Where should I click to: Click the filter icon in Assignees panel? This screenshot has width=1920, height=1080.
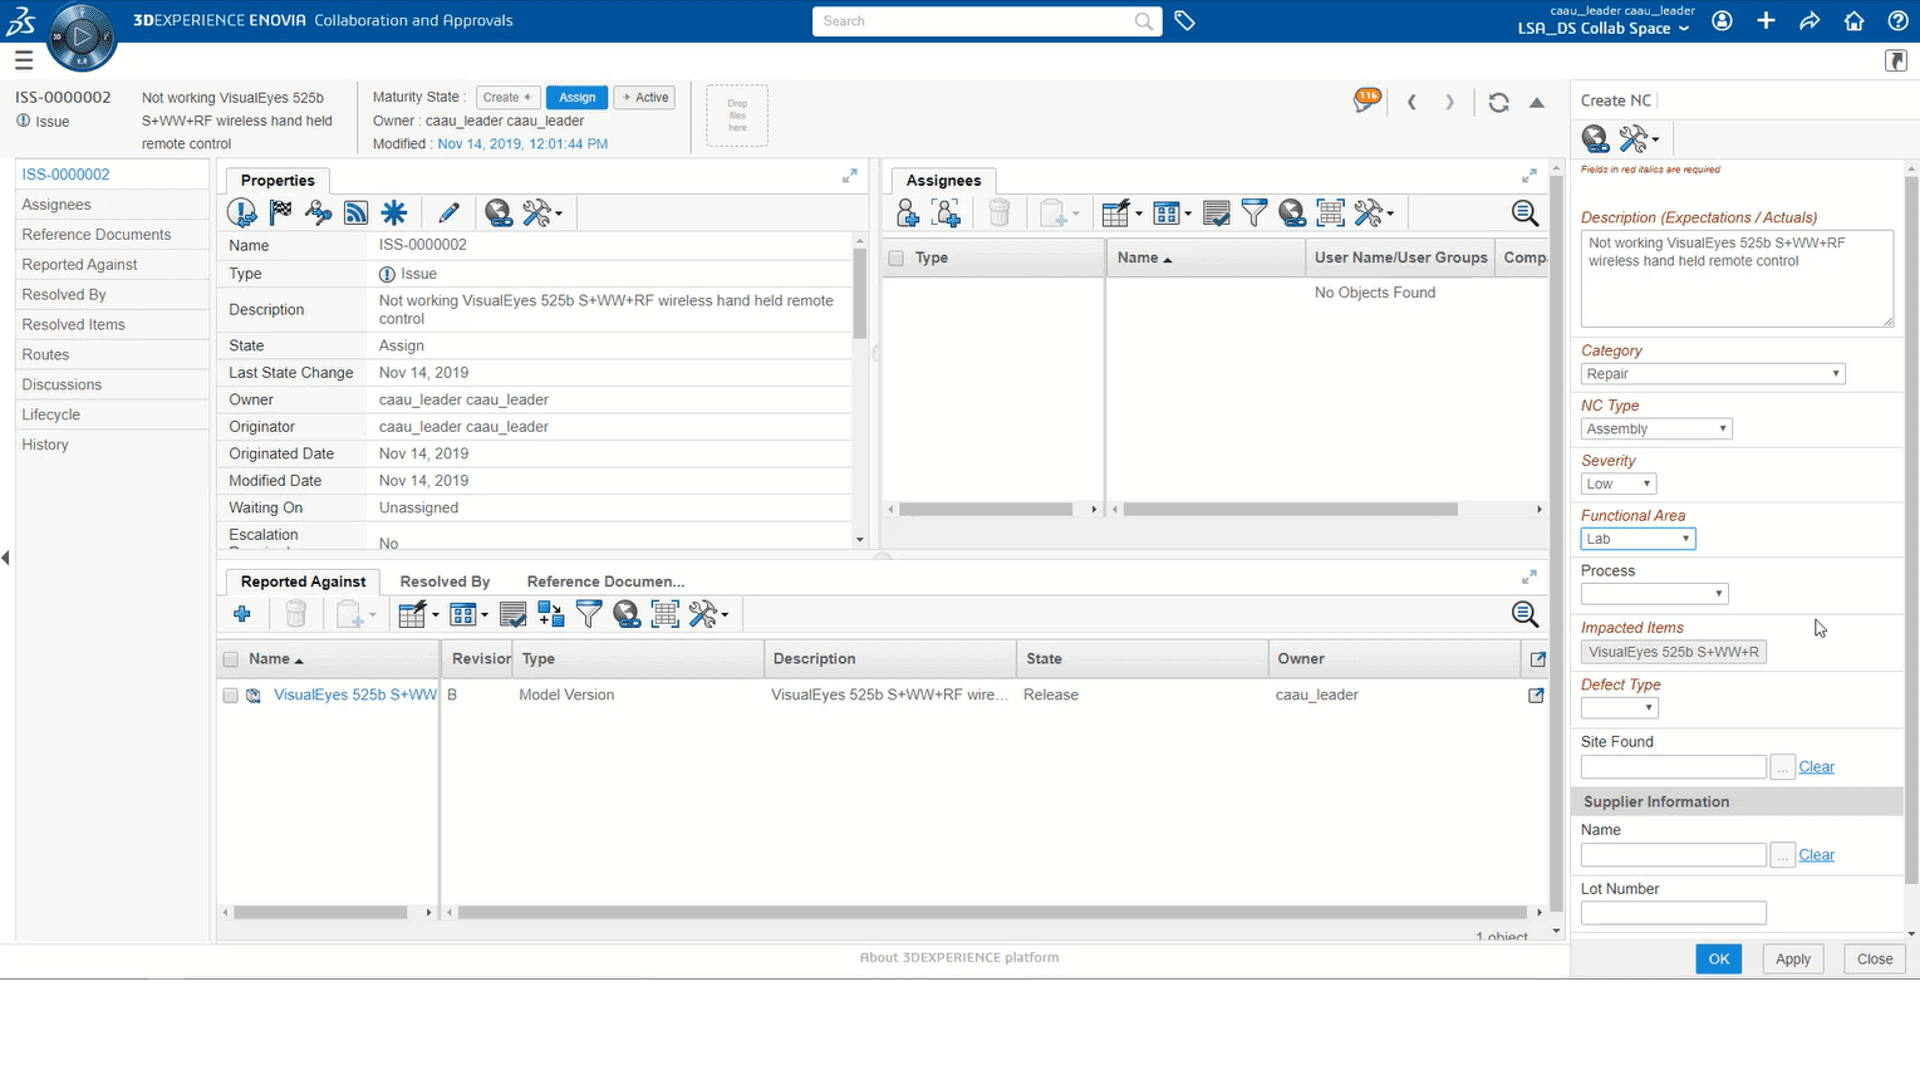tap(1254, 212)
